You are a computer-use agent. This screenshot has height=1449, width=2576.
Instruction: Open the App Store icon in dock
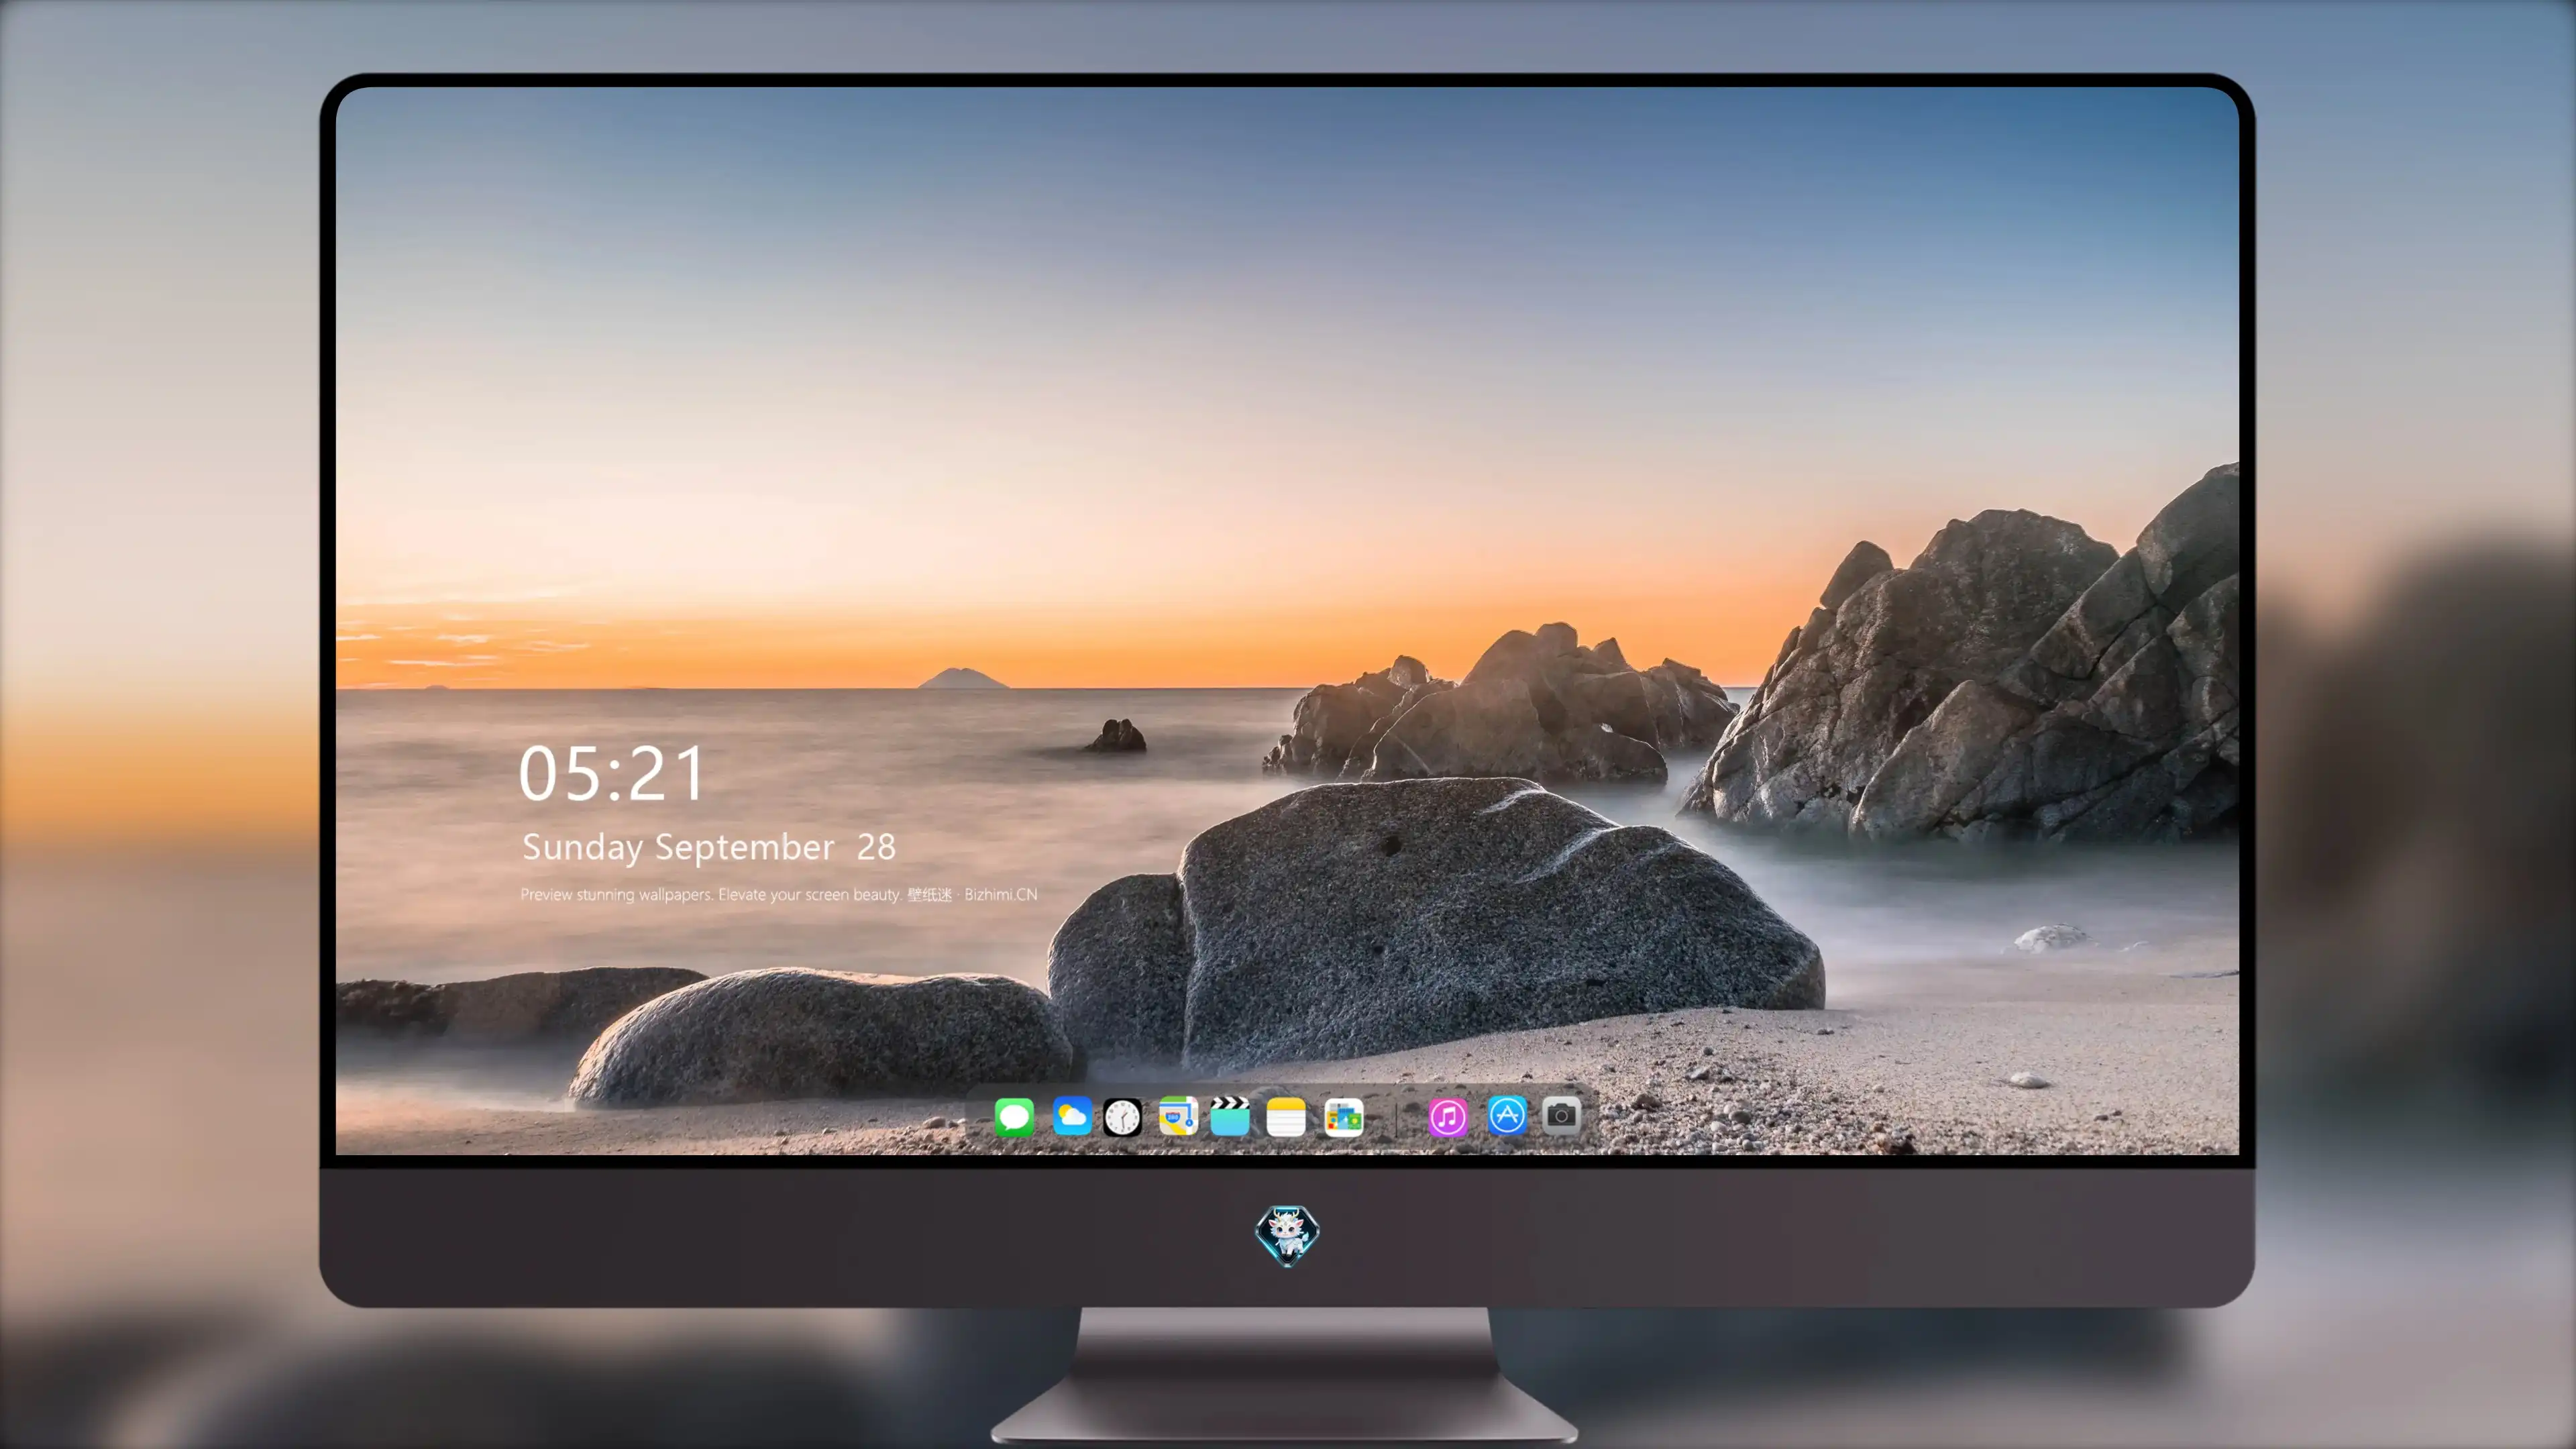click(x=1507, y=1116)
